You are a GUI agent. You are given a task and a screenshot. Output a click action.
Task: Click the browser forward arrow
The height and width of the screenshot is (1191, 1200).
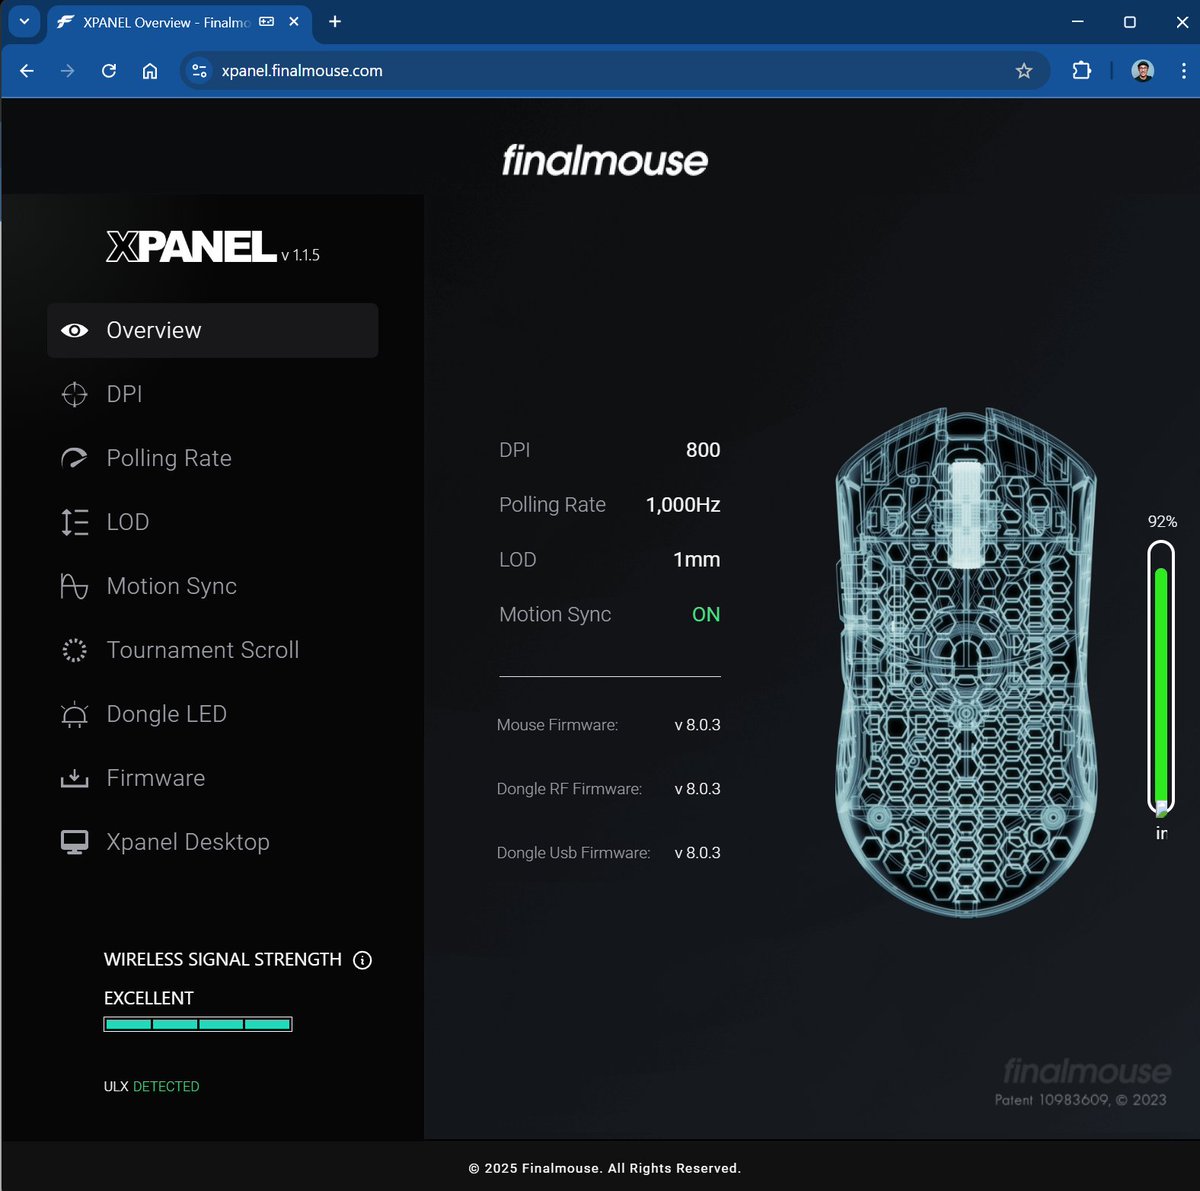pyautogui.click(x=67, y=71)
